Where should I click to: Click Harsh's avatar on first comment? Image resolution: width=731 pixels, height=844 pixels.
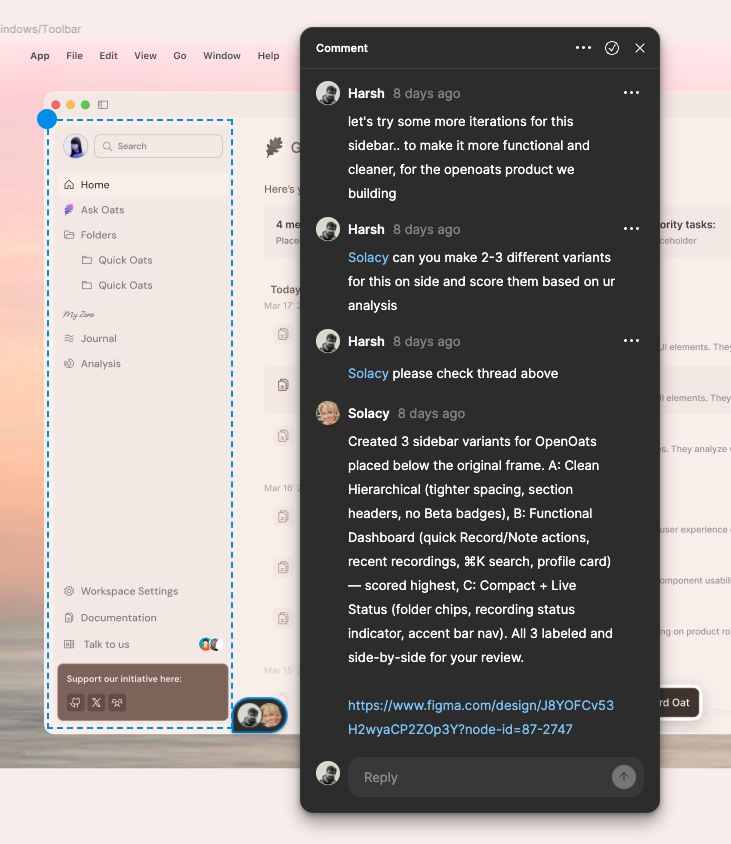coord(328,93)
